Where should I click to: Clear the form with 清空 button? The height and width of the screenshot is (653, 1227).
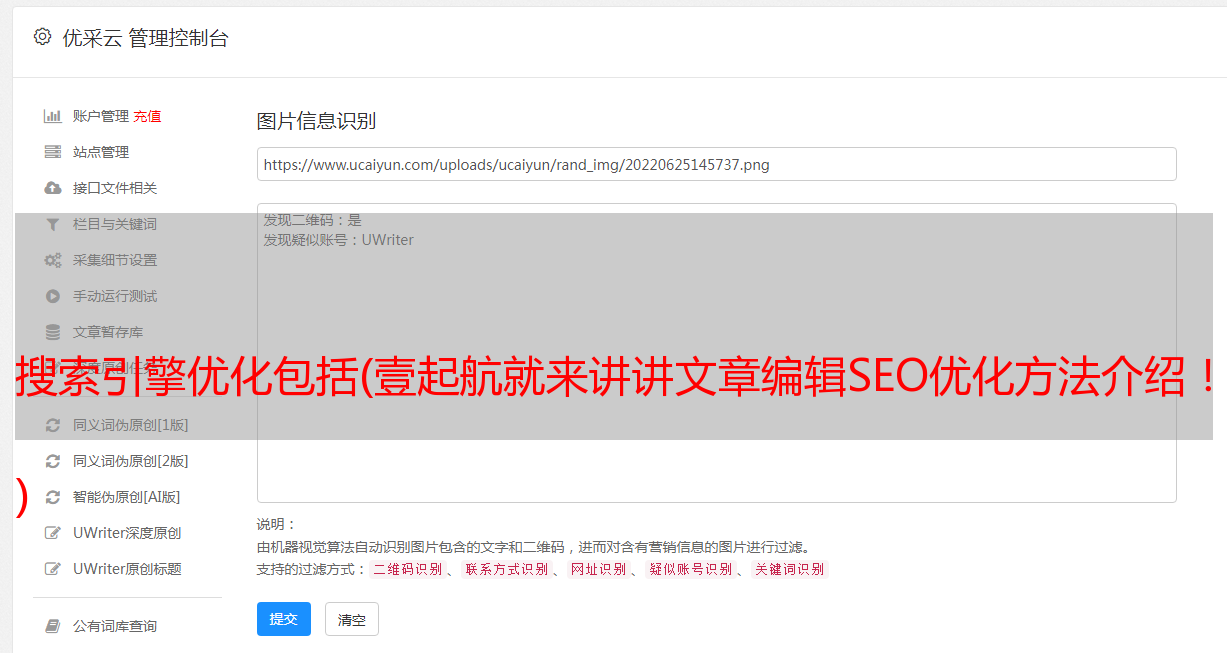click(x=352, y=619)
